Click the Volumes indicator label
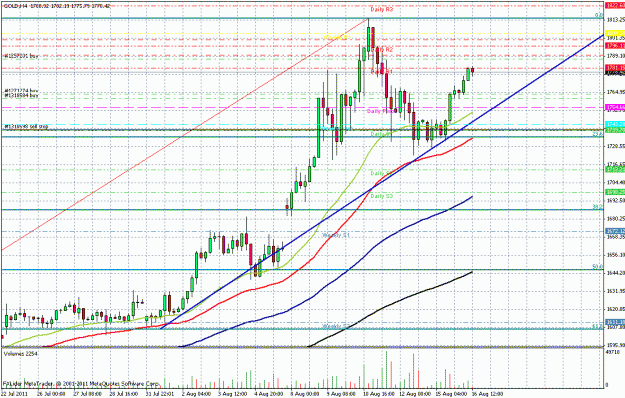This screenshot has width=625, height=398. point(20,354)
